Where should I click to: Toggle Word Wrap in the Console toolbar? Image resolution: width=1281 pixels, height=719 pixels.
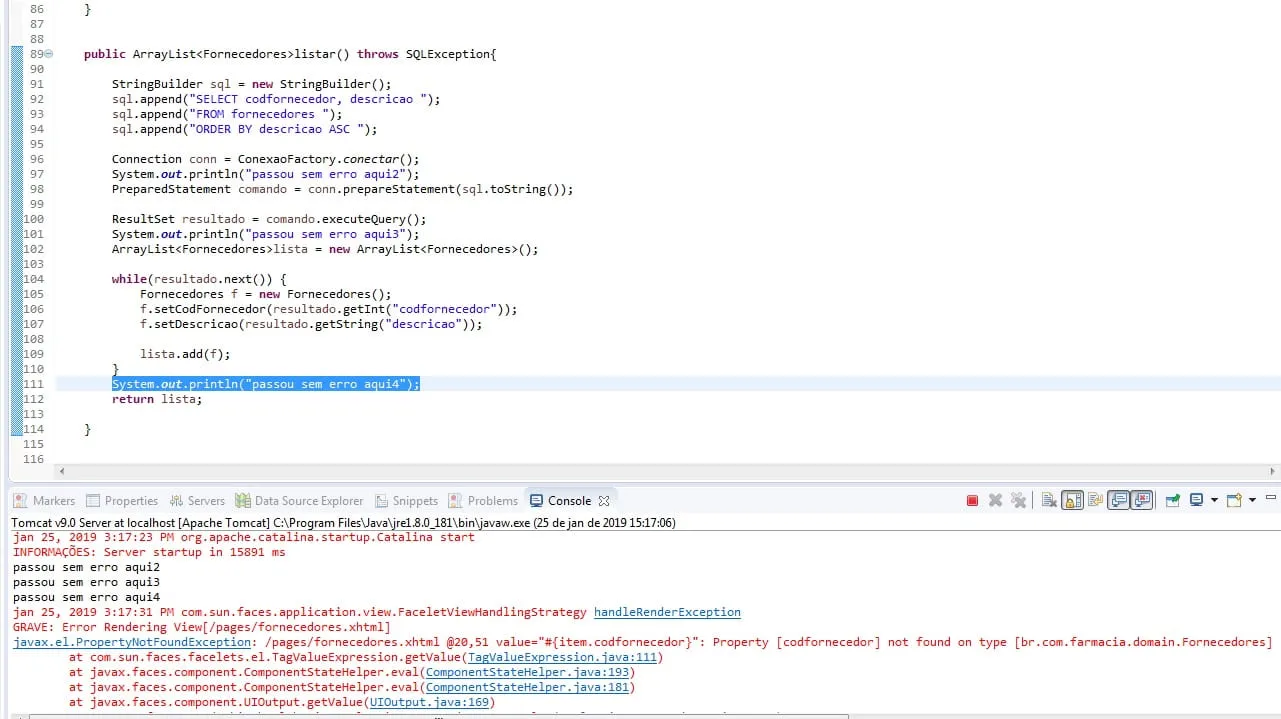click(1095, 500)
